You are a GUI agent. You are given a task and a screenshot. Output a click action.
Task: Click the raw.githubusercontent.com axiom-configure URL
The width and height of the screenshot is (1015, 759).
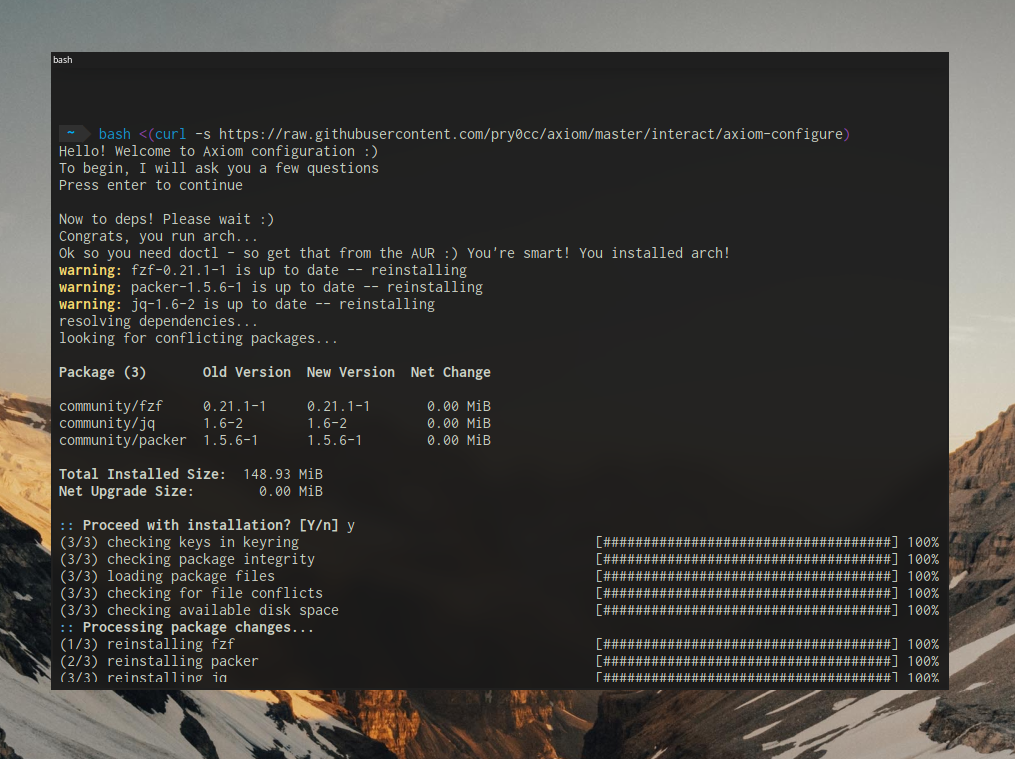(x=530, y=134)
